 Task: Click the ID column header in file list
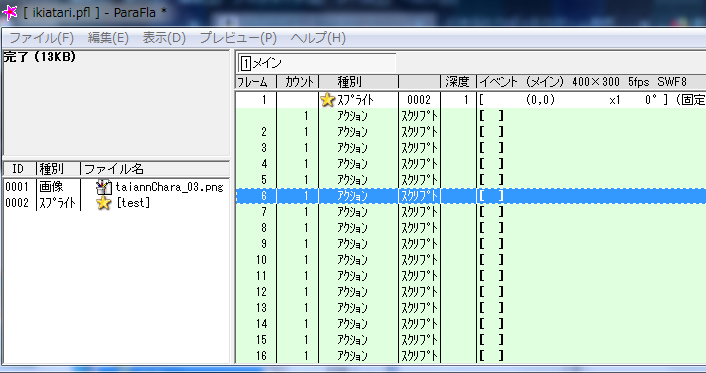(x=18, y=169)
